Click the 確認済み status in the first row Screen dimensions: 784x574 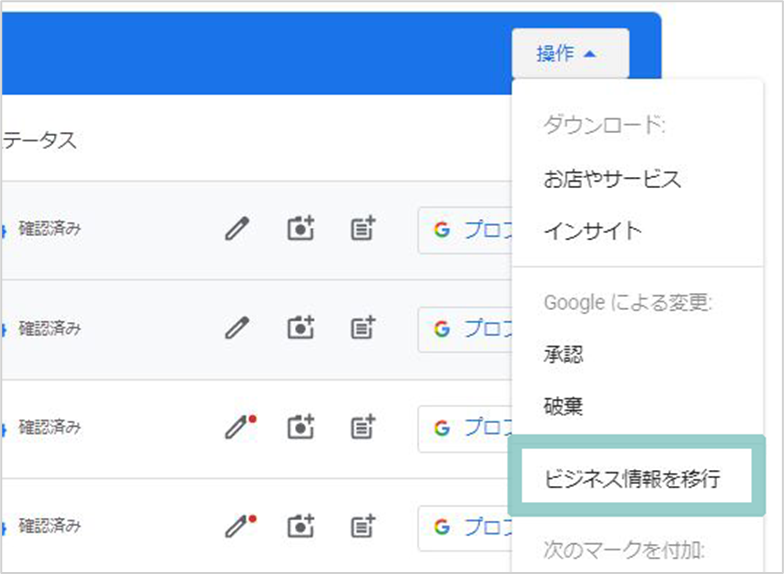coord(50,228)
